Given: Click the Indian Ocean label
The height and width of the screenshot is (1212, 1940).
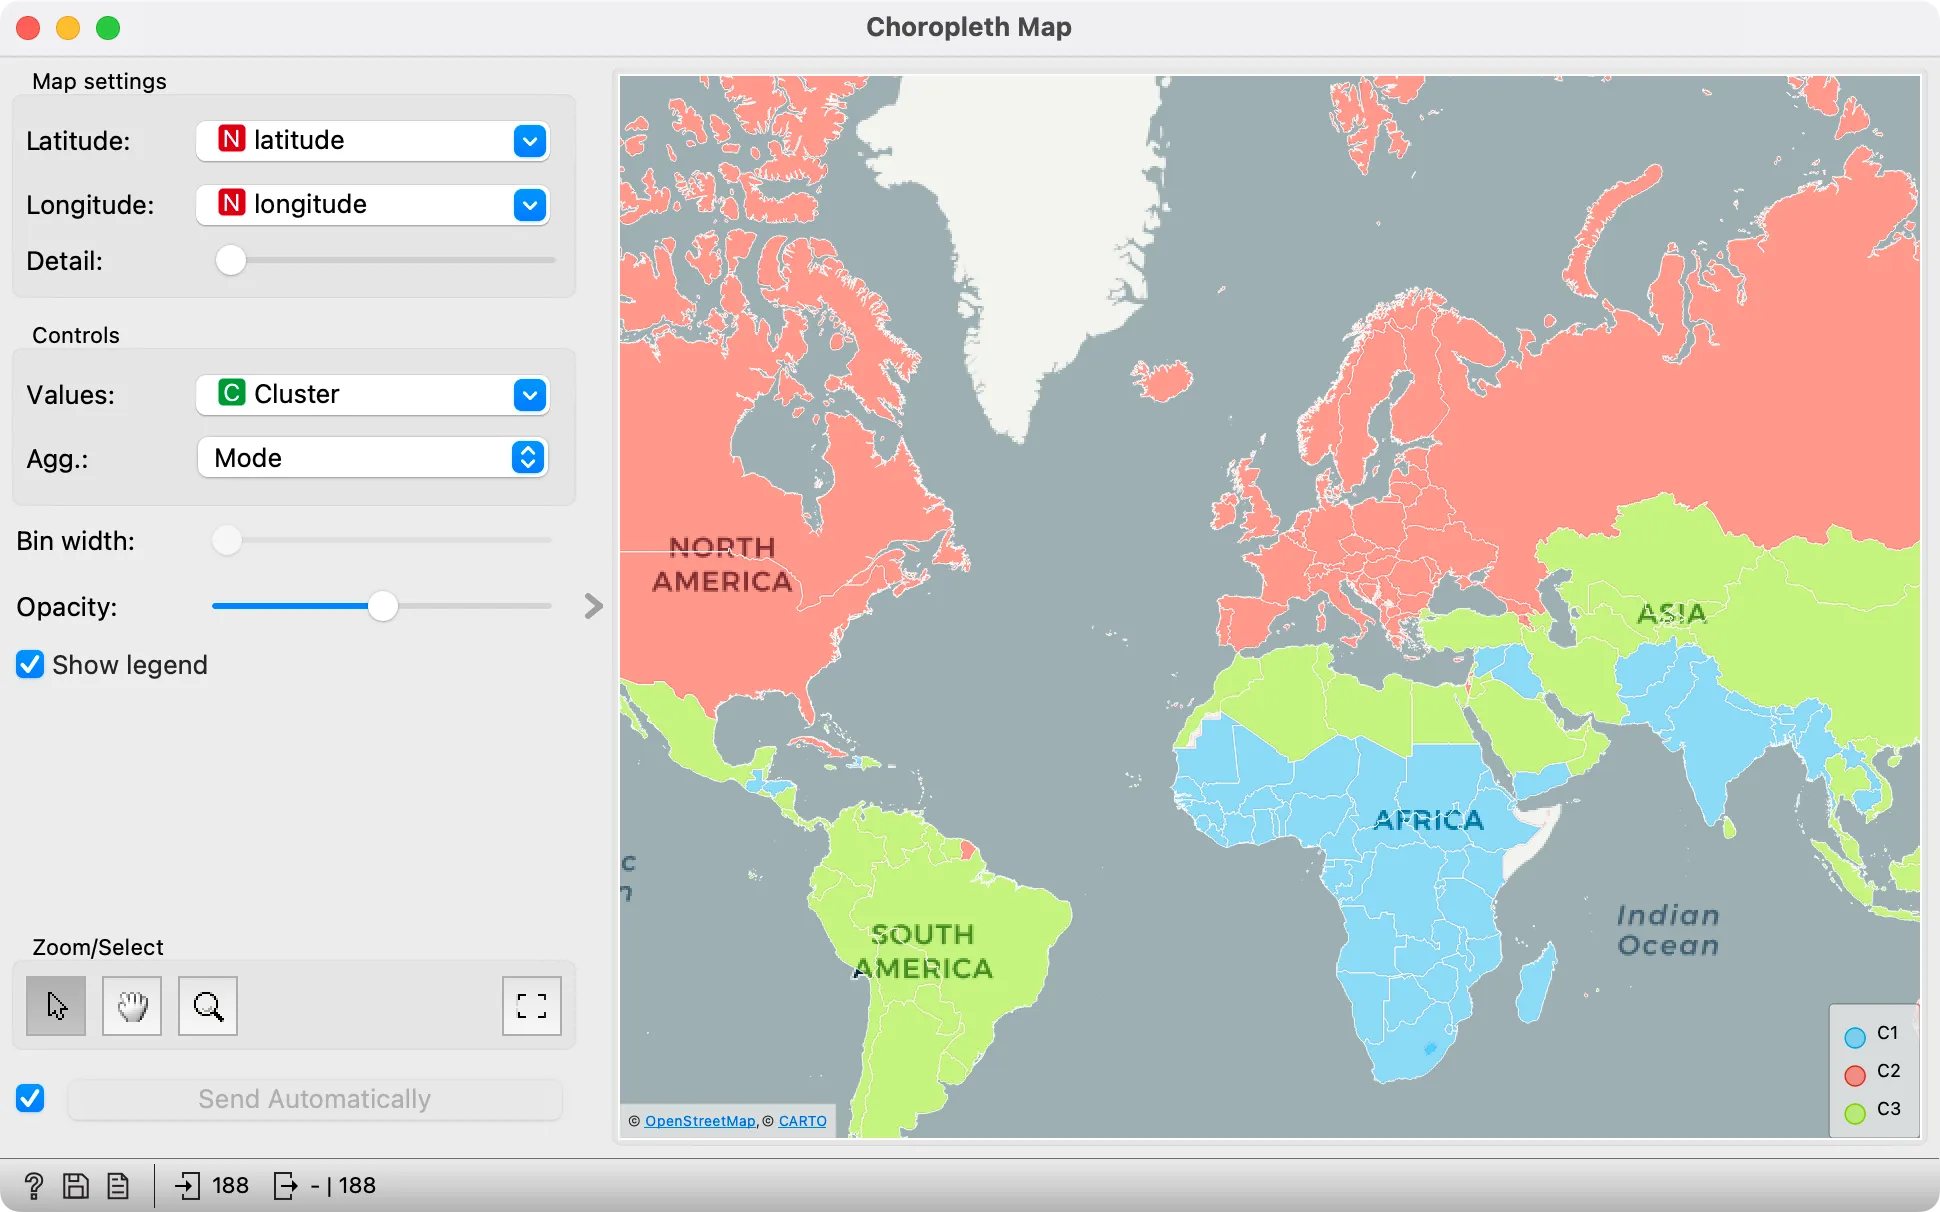Looking at the screenshot, I should 1668,931.
